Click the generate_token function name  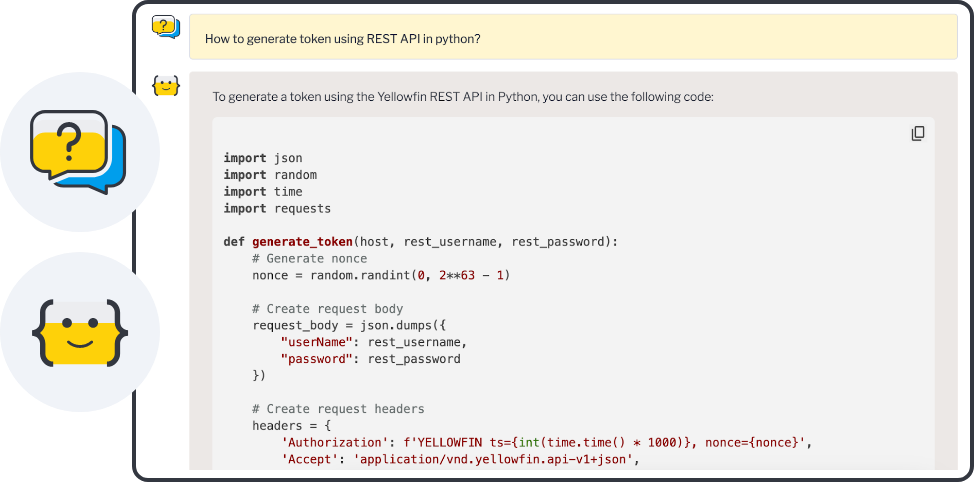[x=302, y=242]
